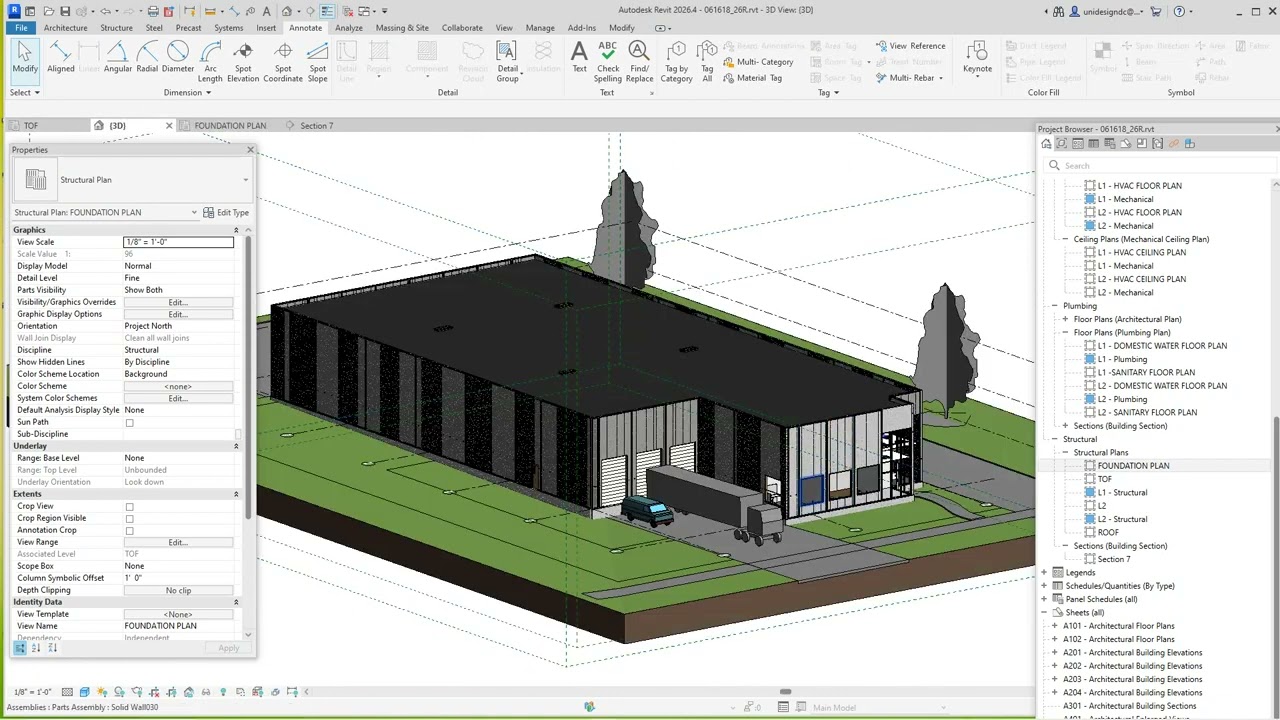Select the Tag by Category tool
Viewport: 1280px width, 720px height.
coord(676,62)
